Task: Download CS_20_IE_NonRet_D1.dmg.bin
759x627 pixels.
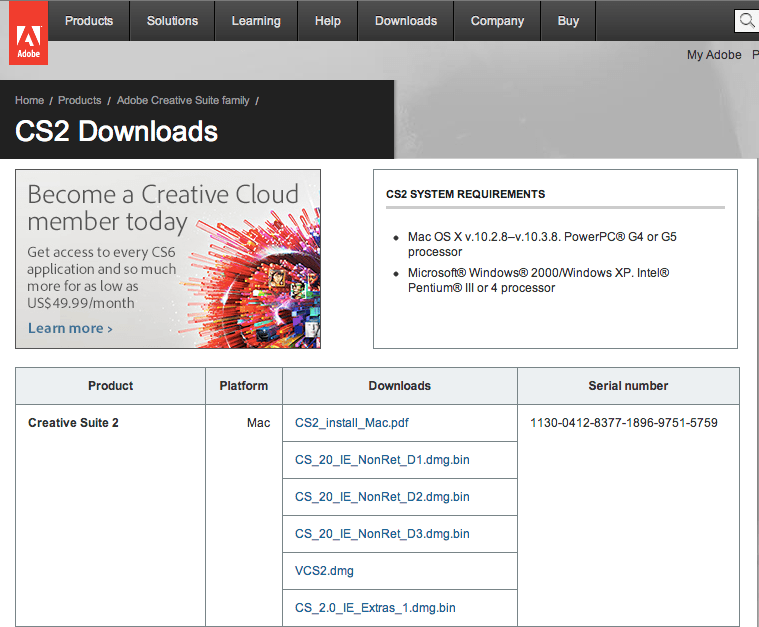Action: [382, 459]
